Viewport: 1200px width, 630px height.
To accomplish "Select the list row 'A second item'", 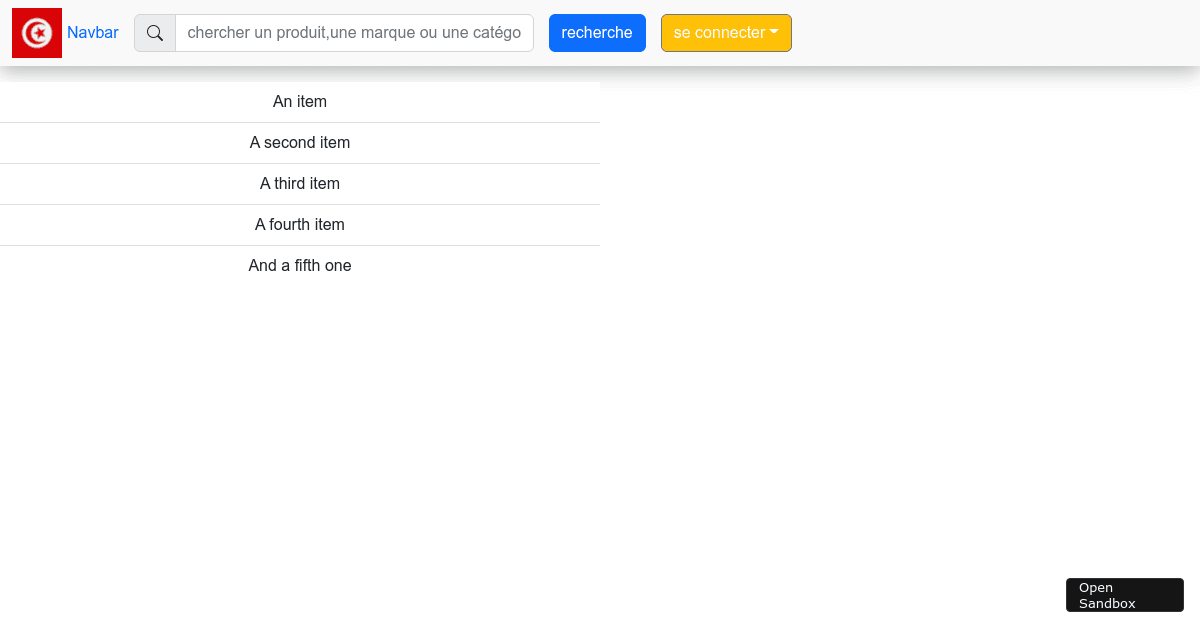I will (300, 143).
